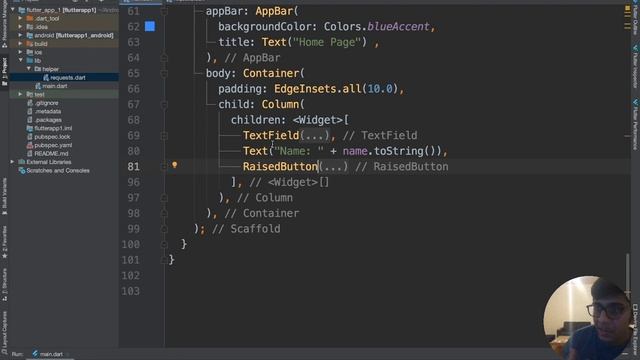Click name.toString() on line 80
This screenshot has height=360, width=640.
click(x=392, y=151)
